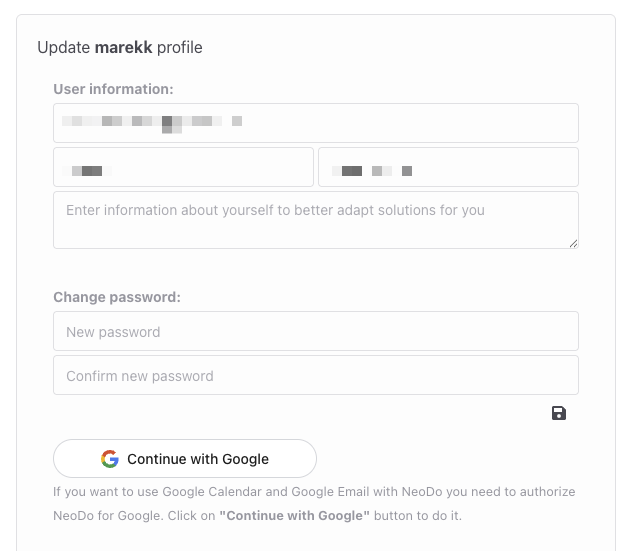Click the word "profile" in the heading
The height and width of the screenshot is (551, 639).
(180, 47)
